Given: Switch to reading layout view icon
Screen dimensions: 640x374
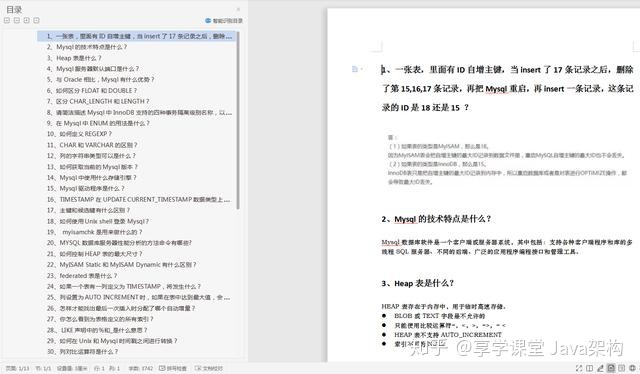Looking at the screenshot, I should click(x=590, y=368).
